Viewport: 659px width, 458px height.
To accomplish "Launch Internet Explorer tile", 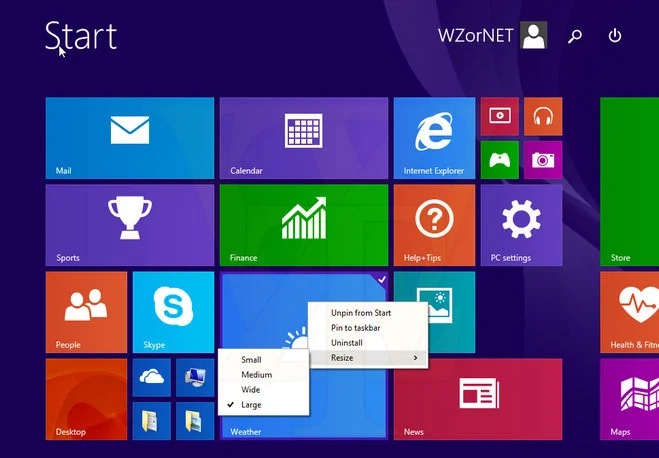I will 435,138.
